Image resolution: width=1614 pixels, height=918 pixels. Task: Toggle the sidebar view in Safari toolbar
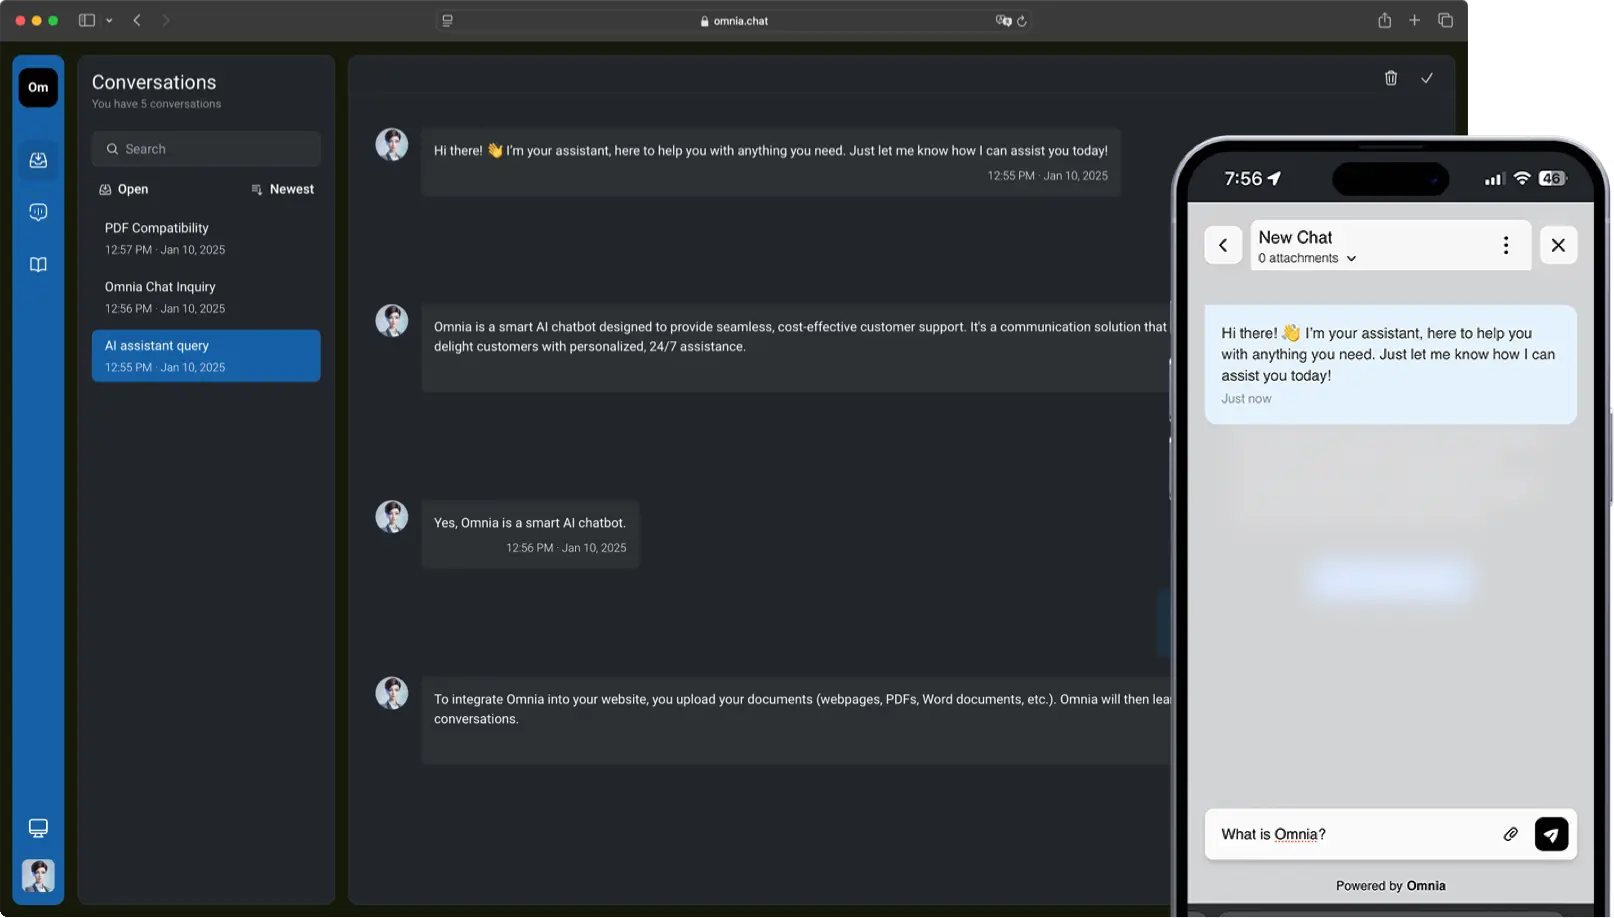[86, 20]
